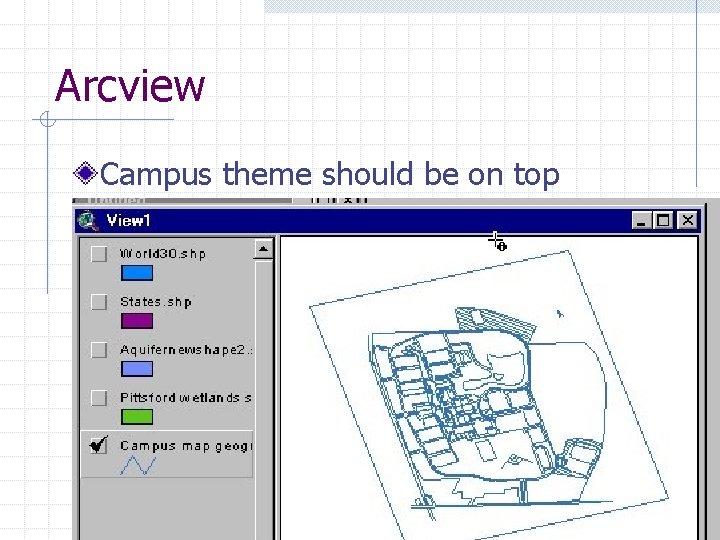Image resolution: width=720 pixels, height=540 pixels.
Task: Select the Pittsford wetlands theme label
Action: 186,398
